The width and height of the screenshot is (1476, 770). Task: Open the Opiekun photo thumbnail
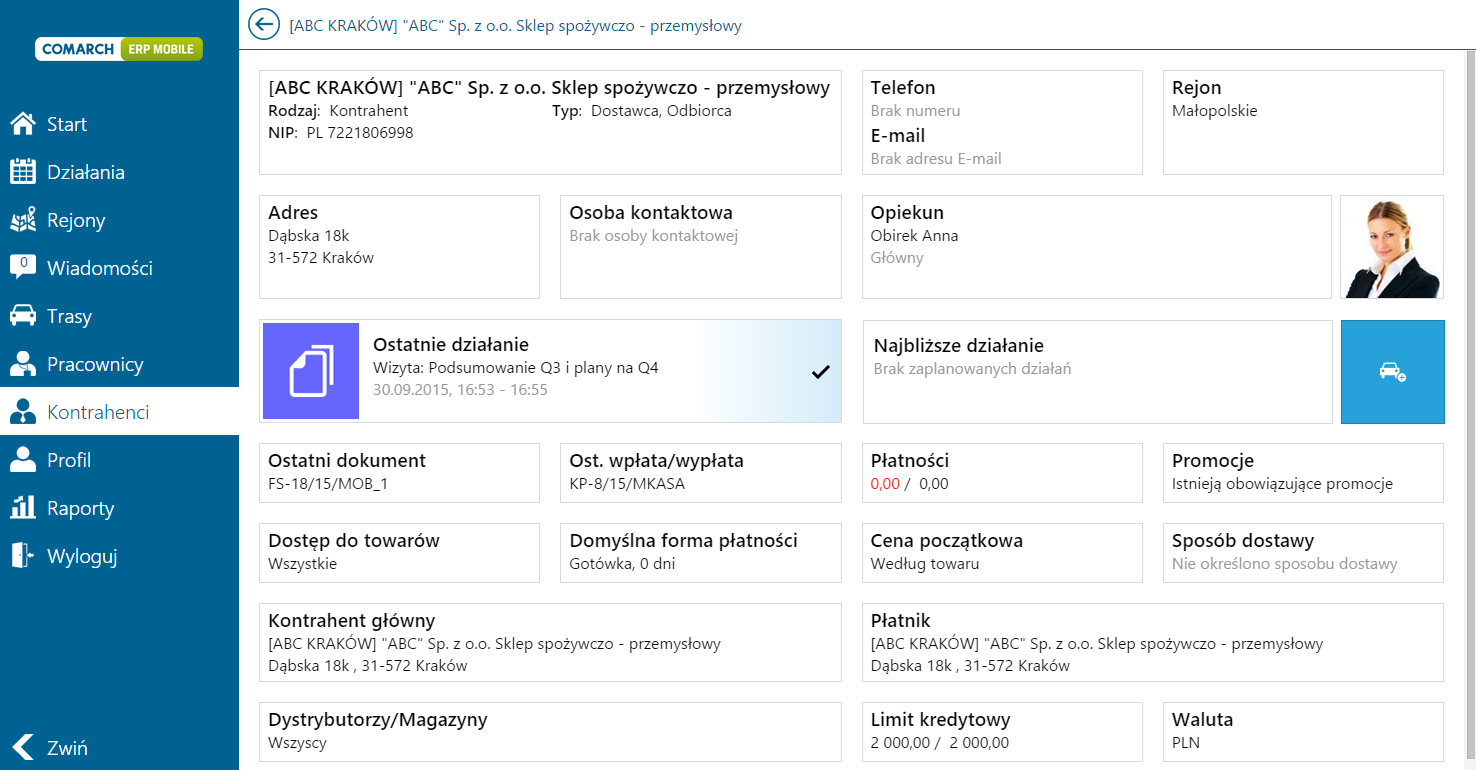(1392, 247)
